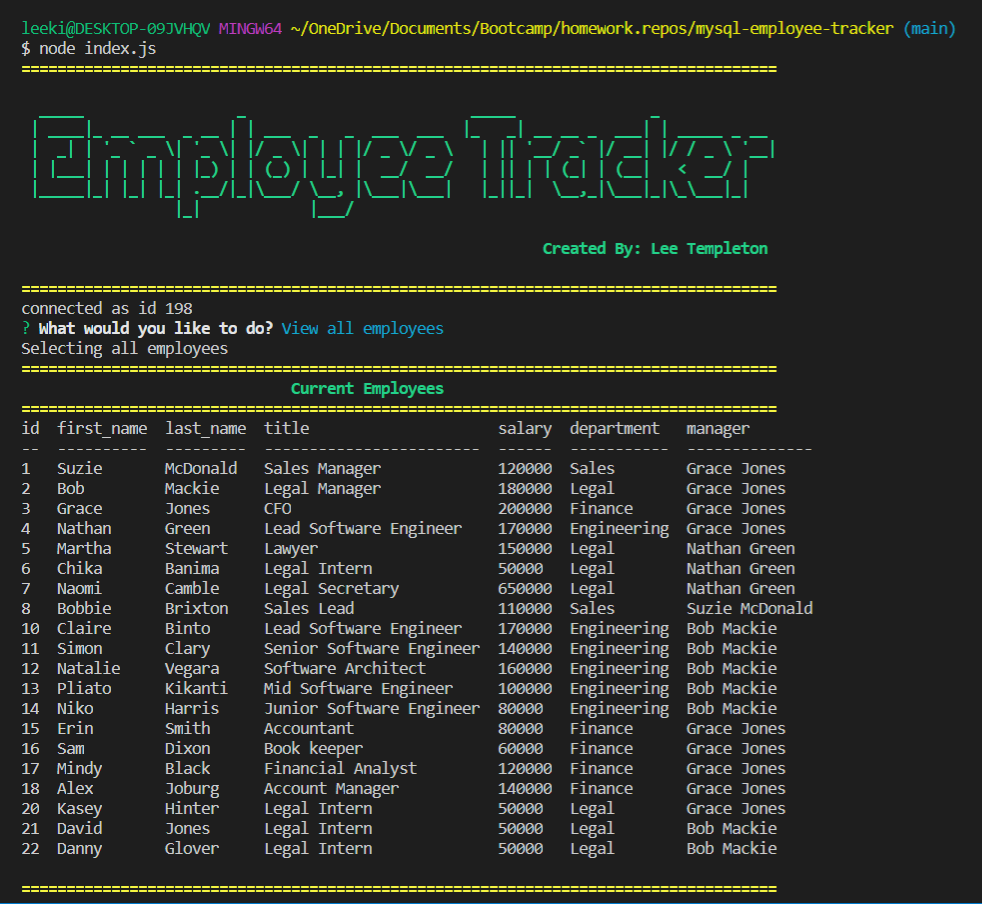The image size is (982, 904).
Task: Click the 'Accountant' title cell
Action: [x=309, y=729]
